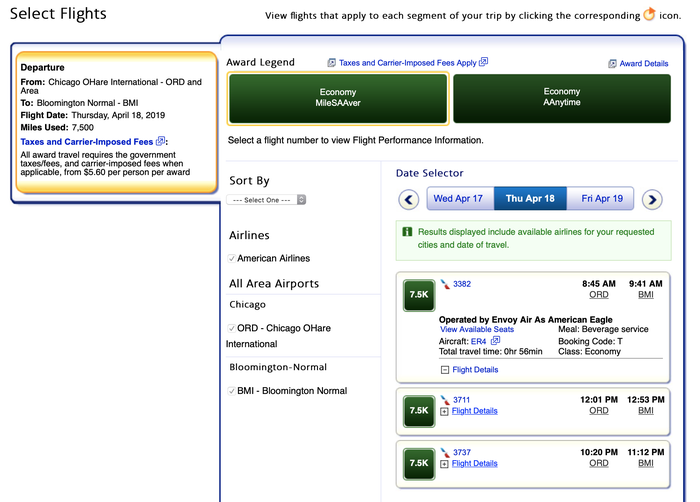Click BMI under 11:12 PM arrival
Image resolution: width=700 pixels, height=502 pixels.
[x=646, y=463]
